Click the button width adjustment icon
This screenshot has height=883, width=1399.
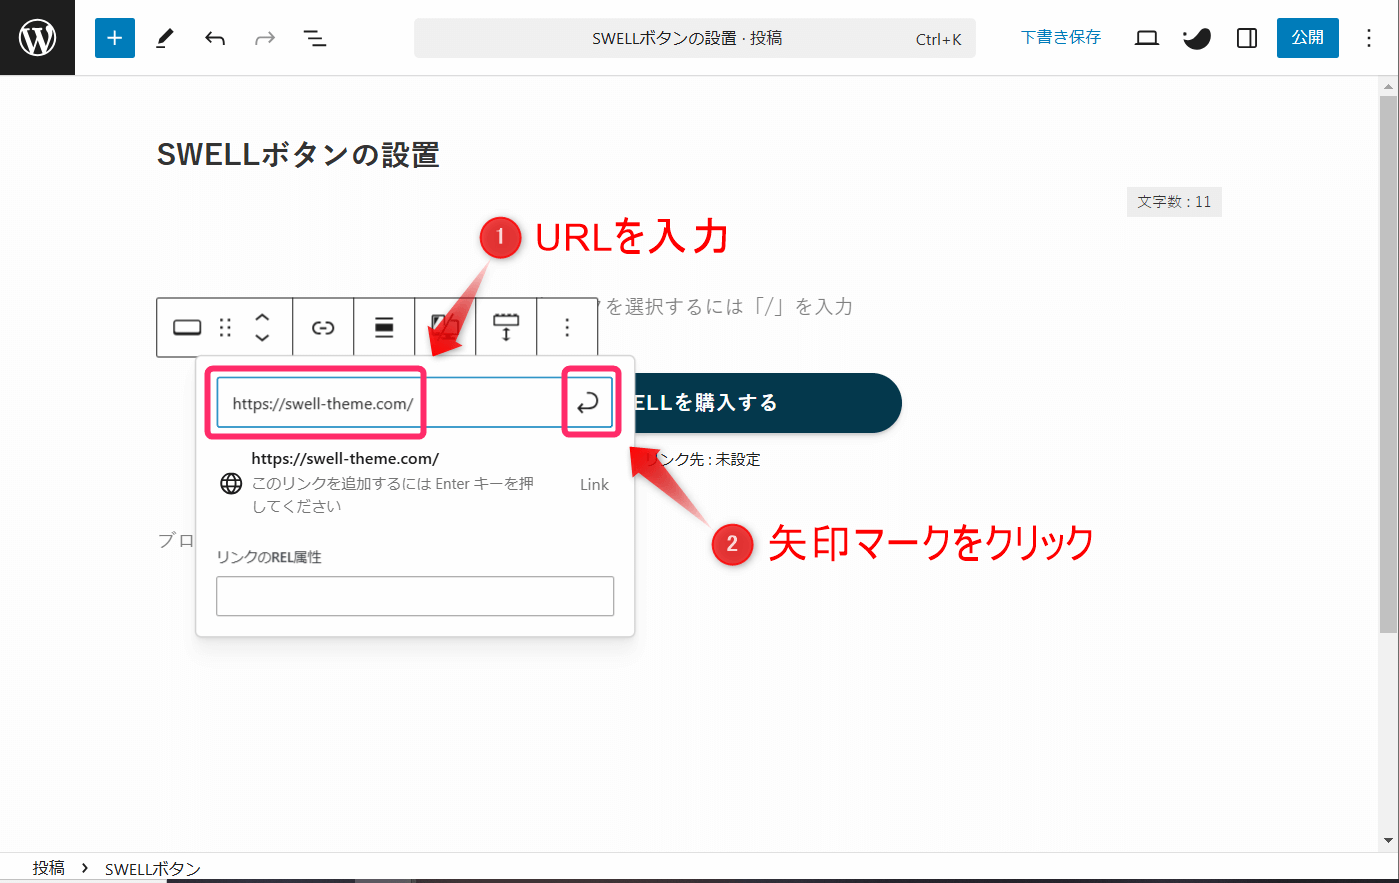(506, 327)
